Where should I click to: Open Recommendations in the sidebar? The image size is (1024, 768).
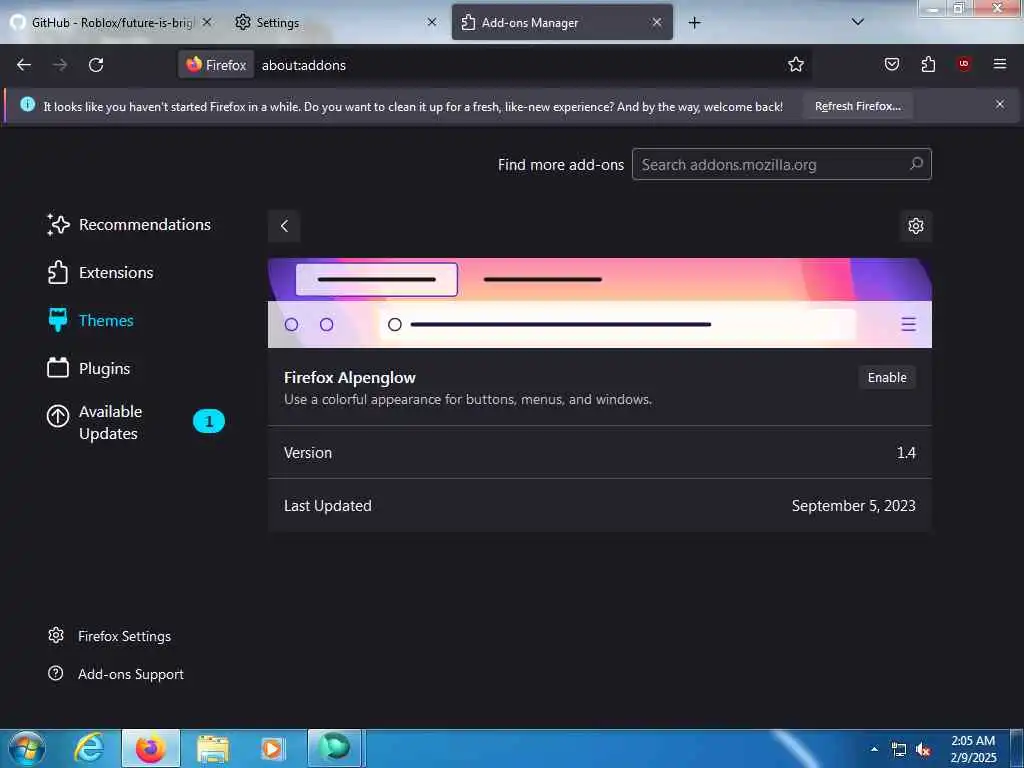click(x=129, y=225)
